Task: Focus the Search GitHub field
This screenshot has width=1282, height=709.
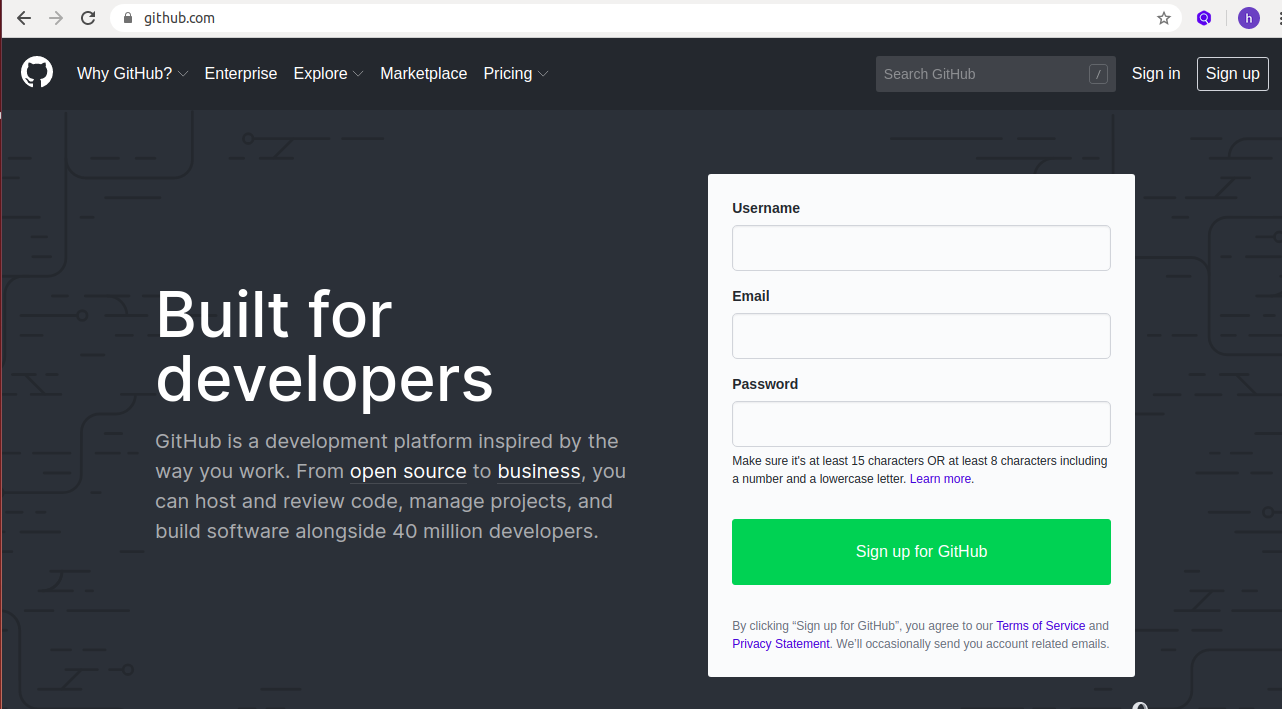Action: click(996, 74)
